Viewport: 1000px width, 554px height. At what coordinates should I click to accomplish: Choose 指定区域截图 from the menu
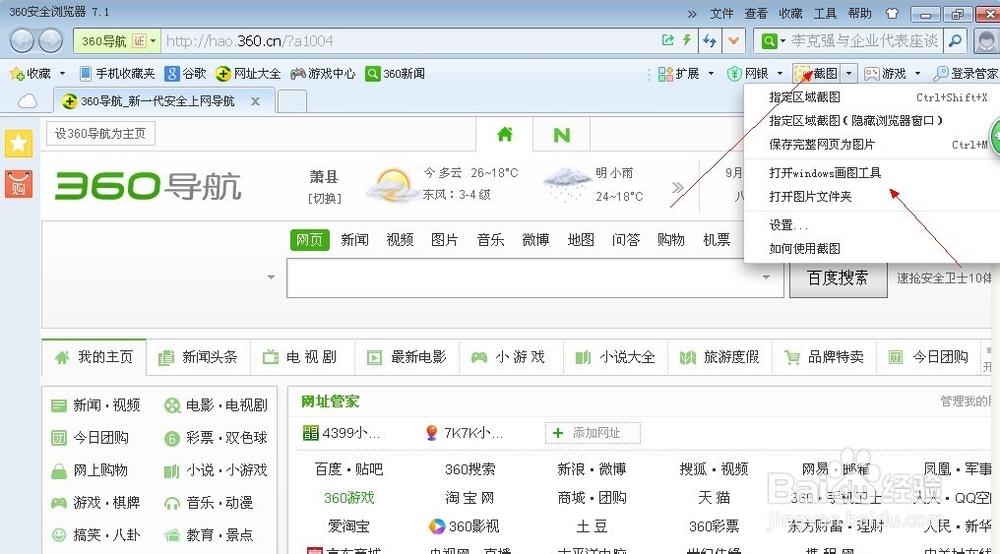(872, 97)
